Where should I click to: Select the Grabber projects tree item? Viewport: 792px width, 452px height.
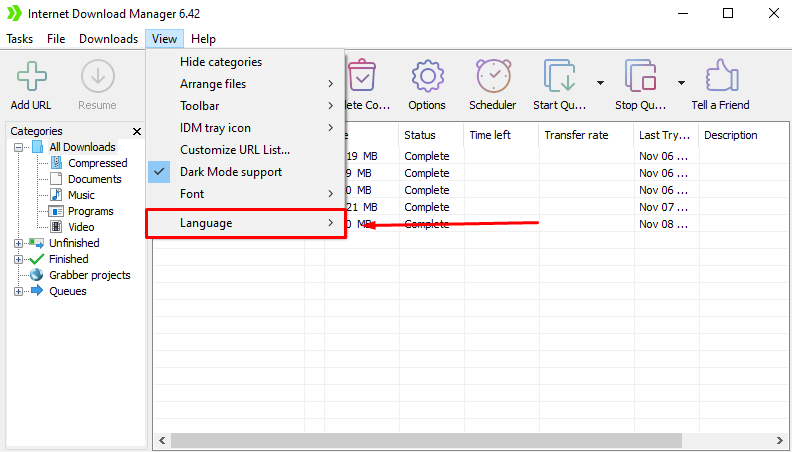pyautogui.click(x=90, y=275)
